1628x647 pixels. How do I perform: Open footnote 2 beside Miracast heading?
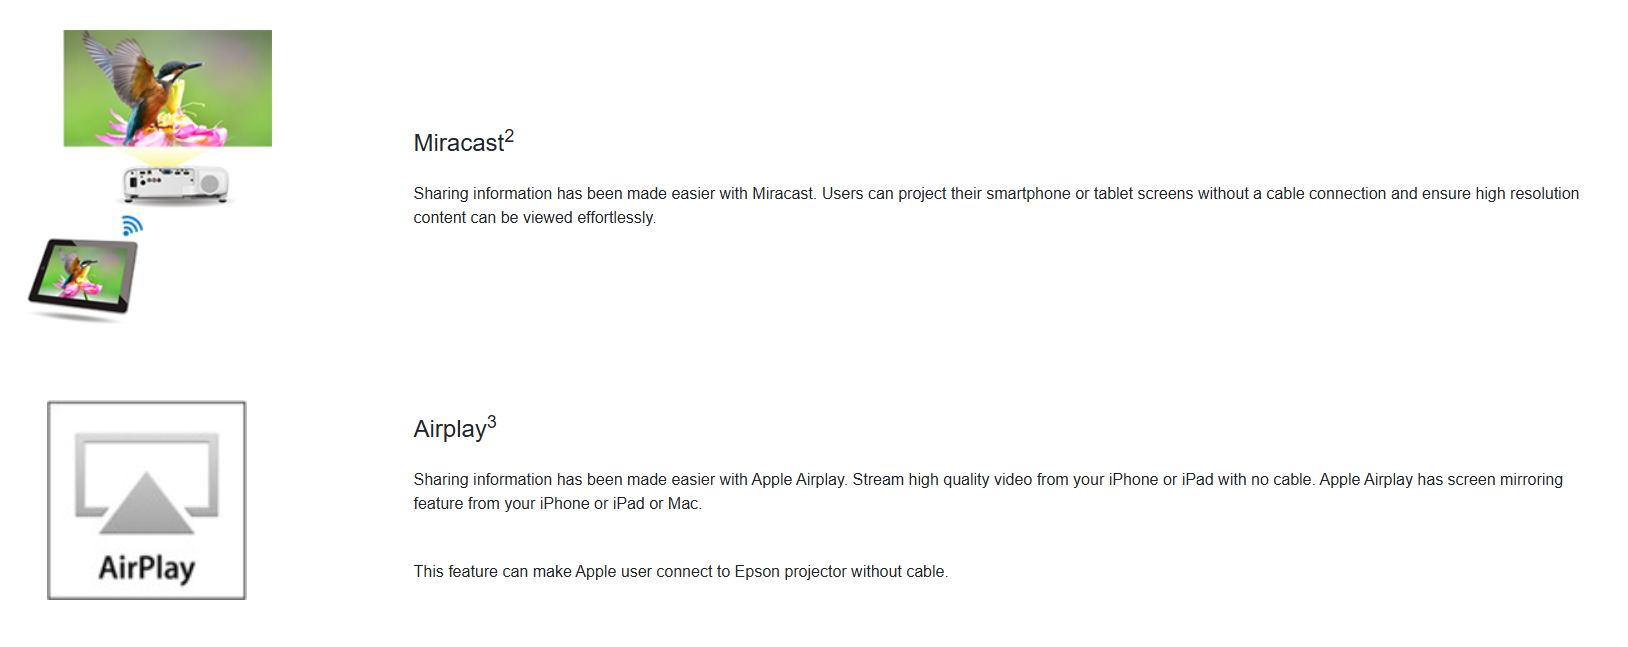tap(509, 135)
